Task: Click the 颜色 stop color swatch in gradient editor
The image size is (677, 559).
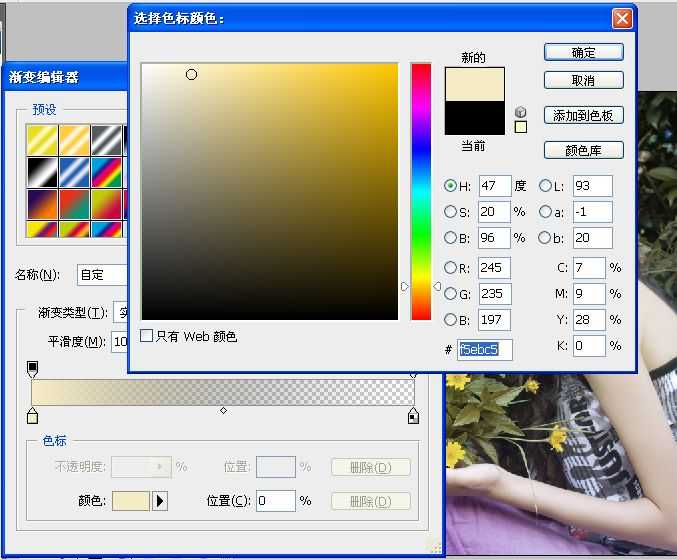Action: point(130,501)
